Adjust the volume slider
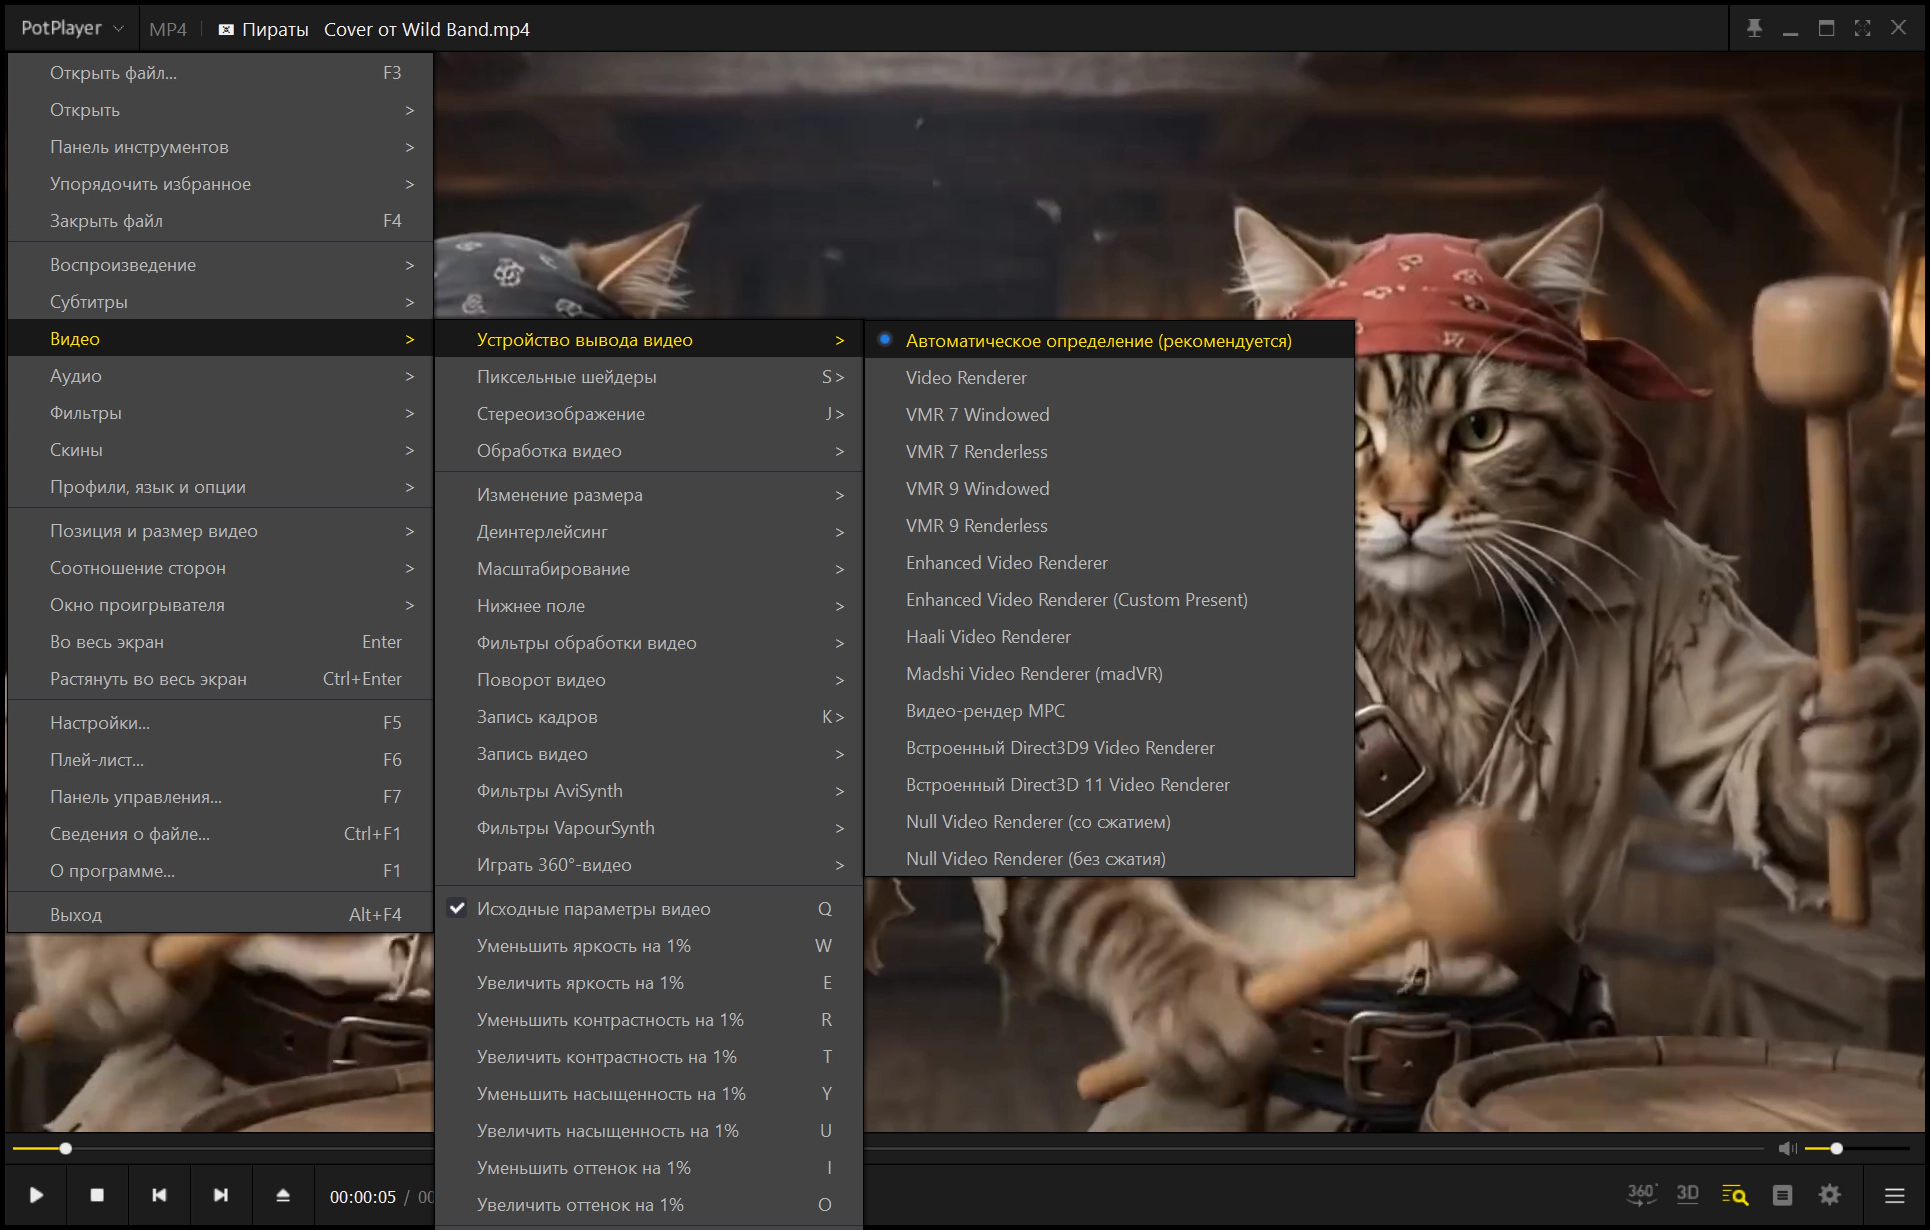Screen dimensions: 1930x1230 (x=1857, y=1148)
